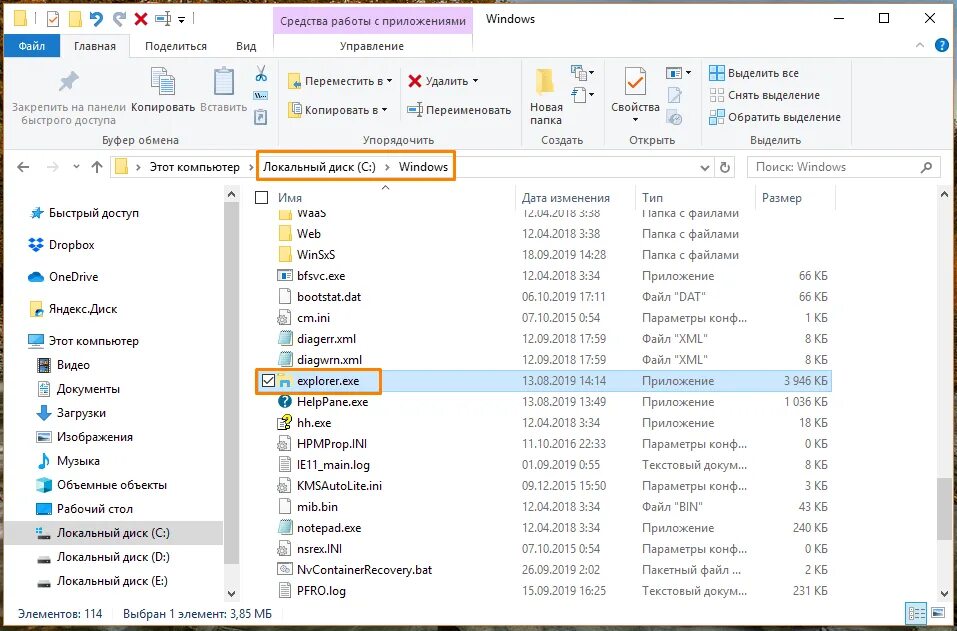Click the Properties icon in the Open group
The width and height of the screenshot is (957, 631).
pos(635,82)
